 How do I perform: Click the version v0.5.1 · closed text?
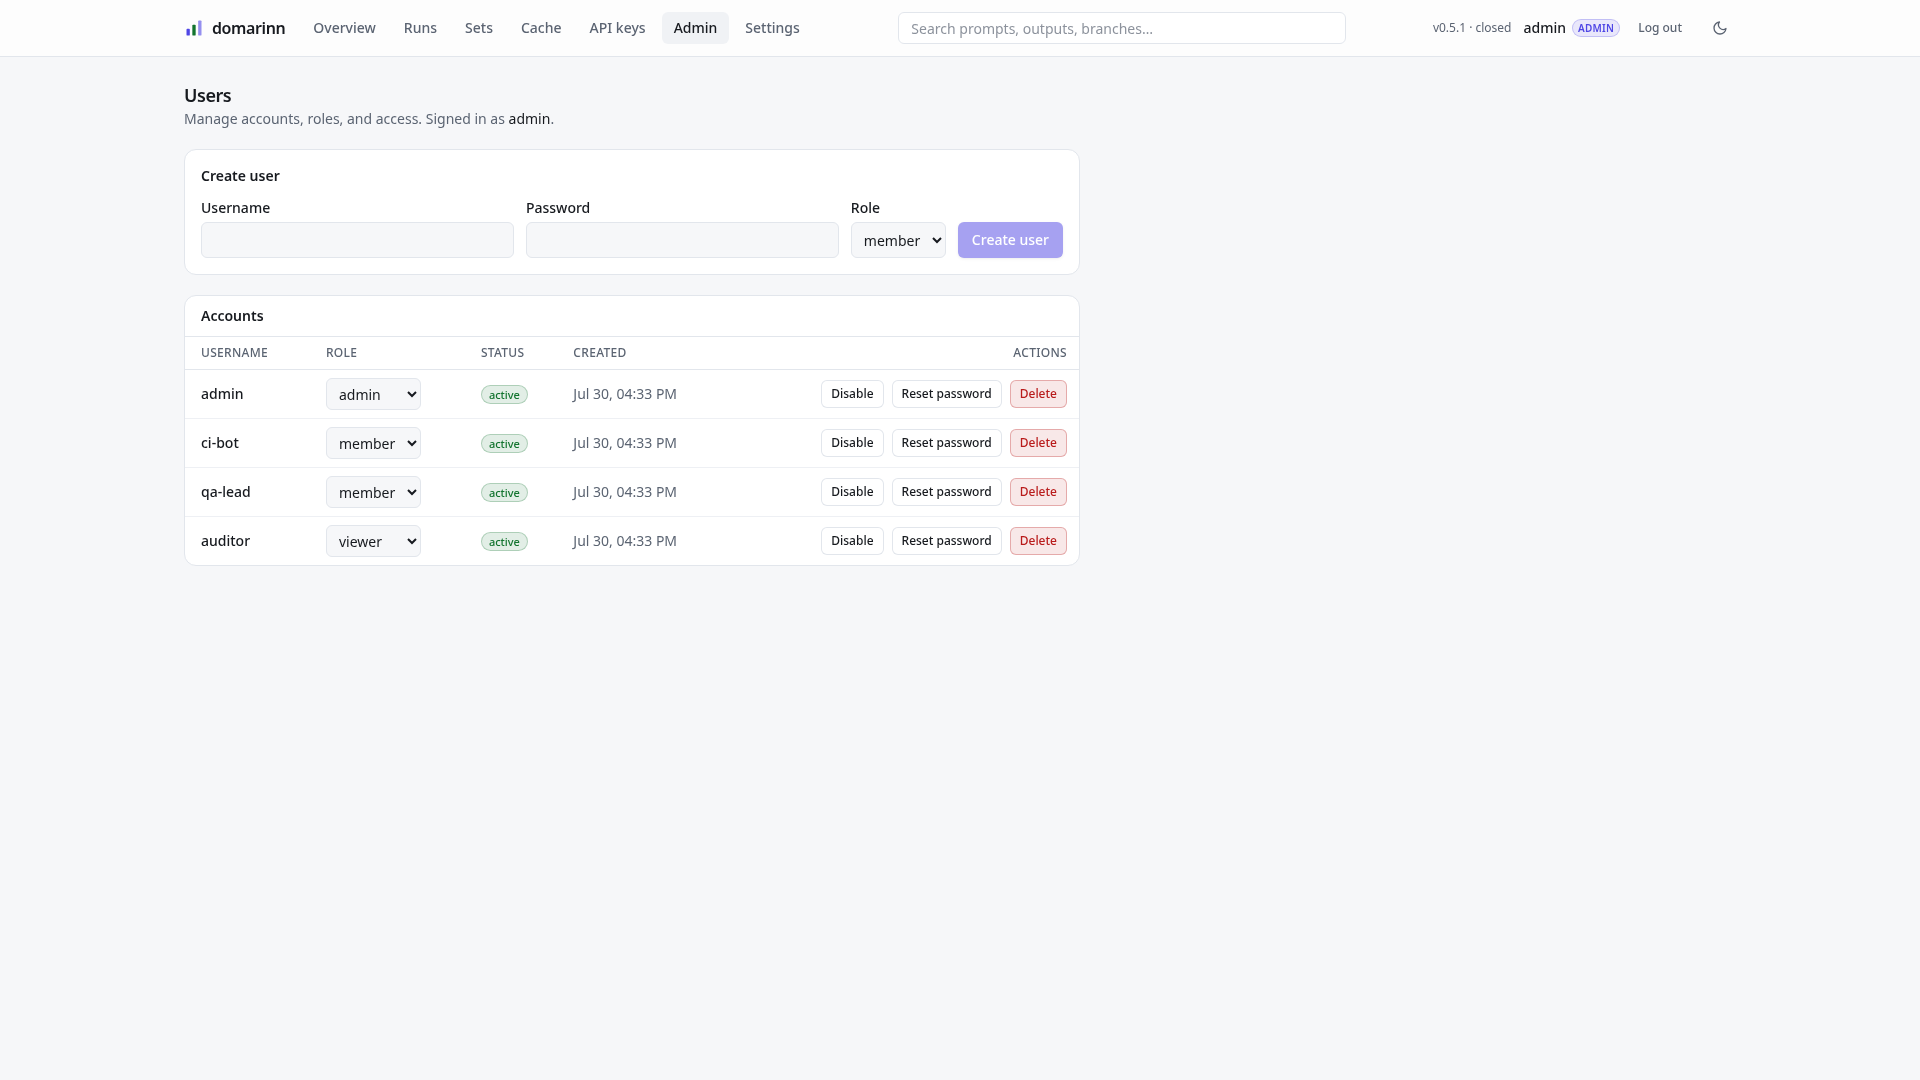pos(1471,28)
